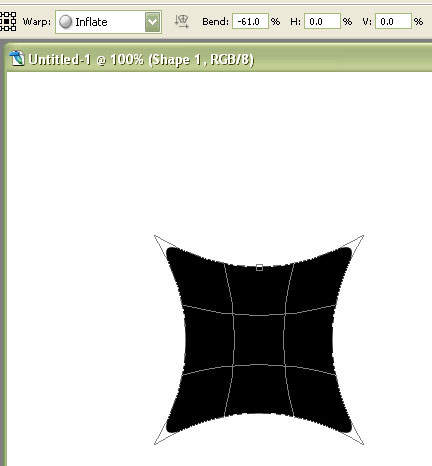Open the Warp style dropdown arrow
This screenshot has width=432, height=466.
pos(152,22)
